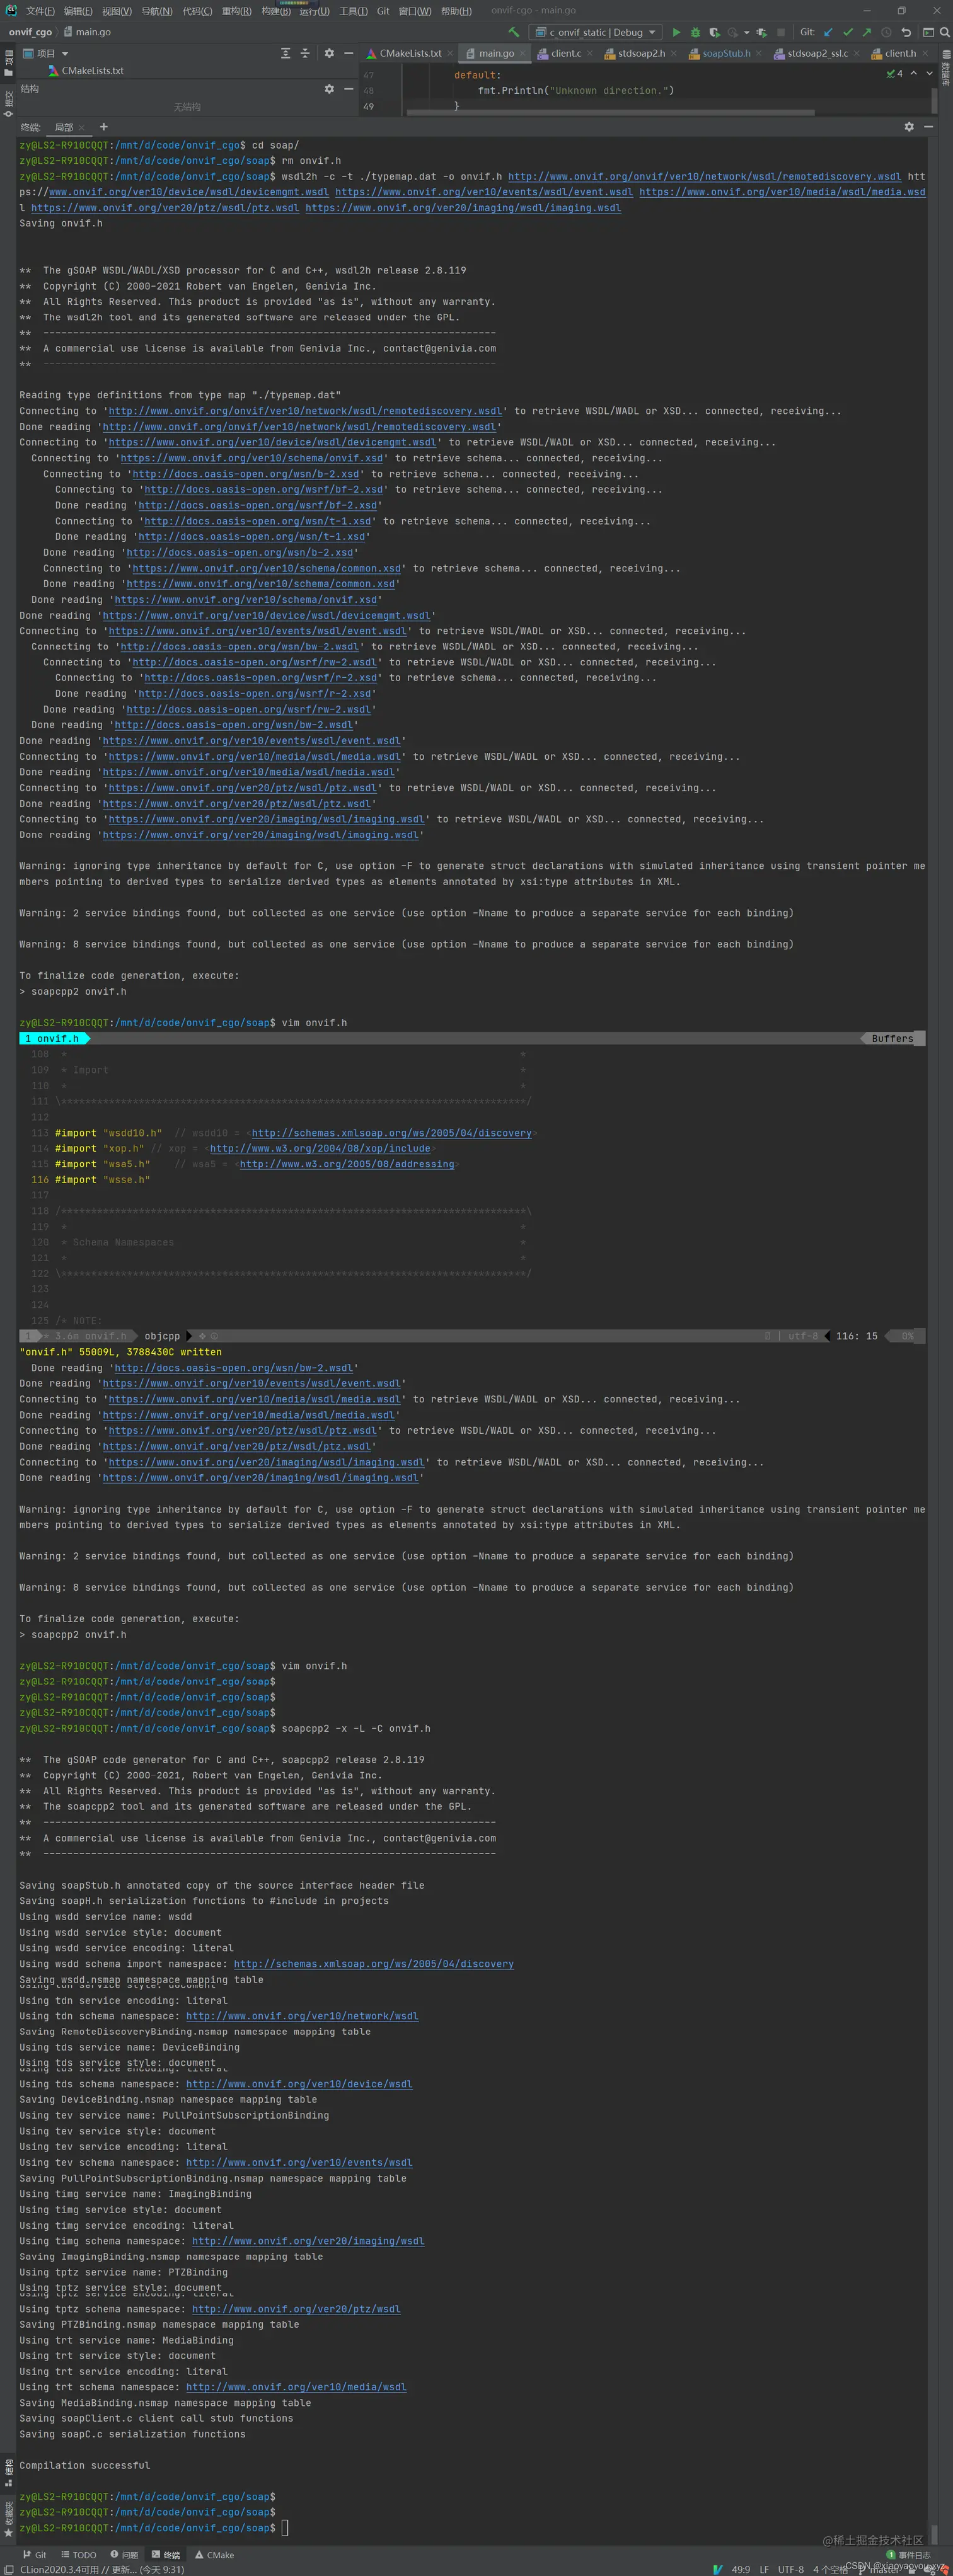Open the Problems (问题) tool window
Image resolution: width=953 pixels, height=2576 pixels.
pos(124,2555)
